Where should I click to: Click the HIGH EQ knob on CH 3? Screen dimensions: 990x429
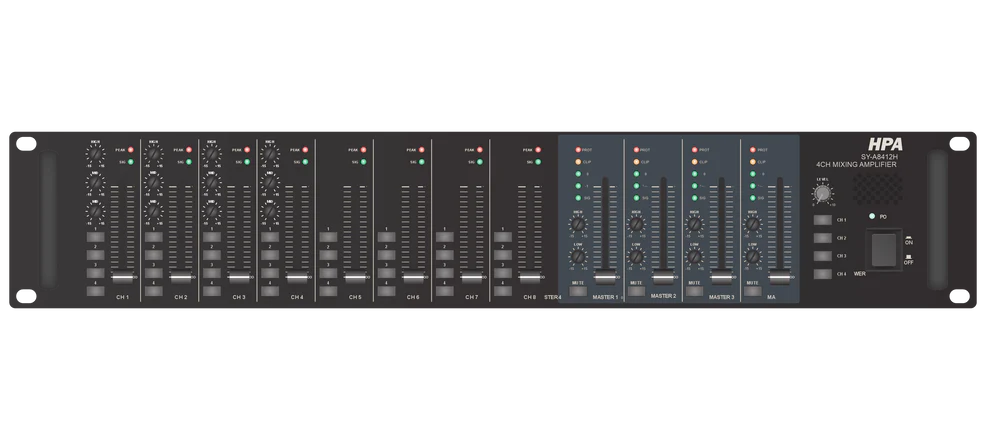point(211,154)
